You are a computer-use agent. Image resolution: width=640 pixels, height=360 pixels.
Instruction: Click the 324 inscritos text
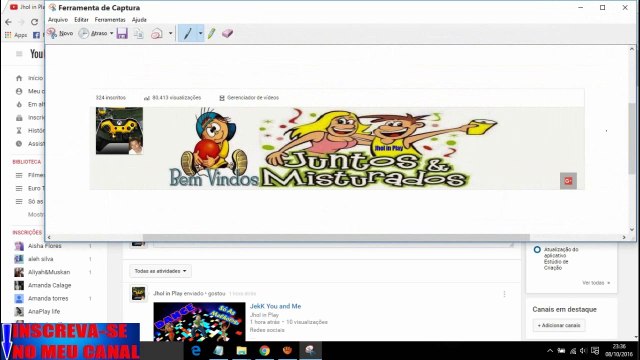111,98
